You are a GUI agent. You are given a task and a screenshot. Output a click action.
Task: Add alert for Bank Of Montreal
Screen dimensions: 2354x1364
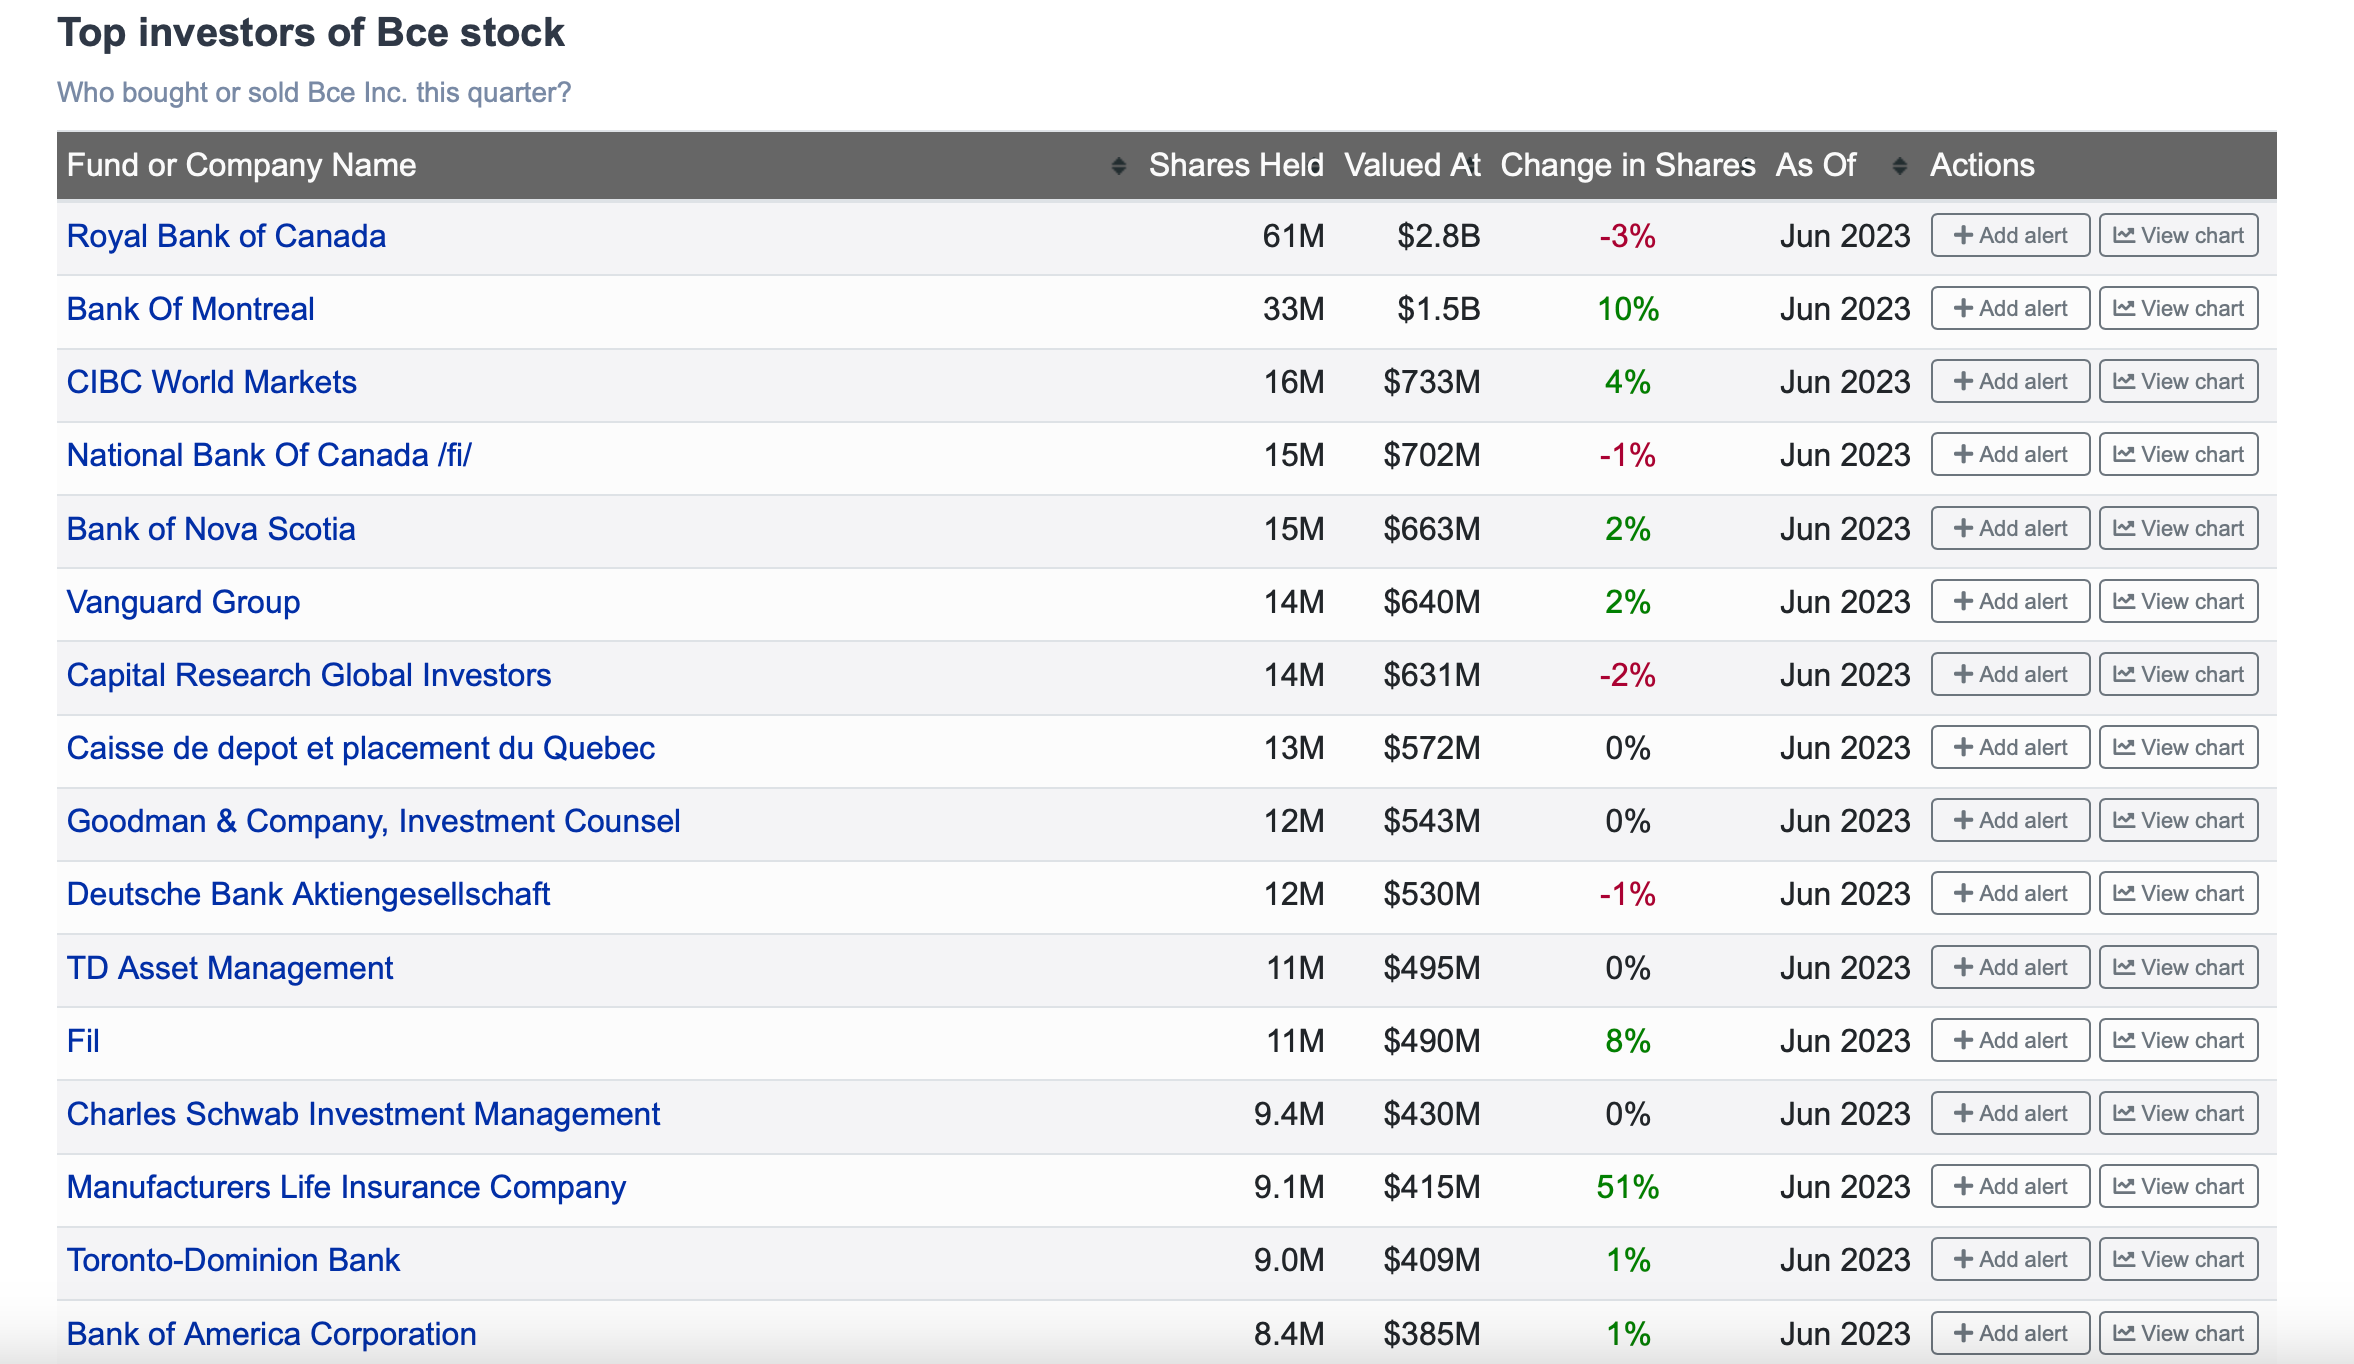pos(2010,308)
